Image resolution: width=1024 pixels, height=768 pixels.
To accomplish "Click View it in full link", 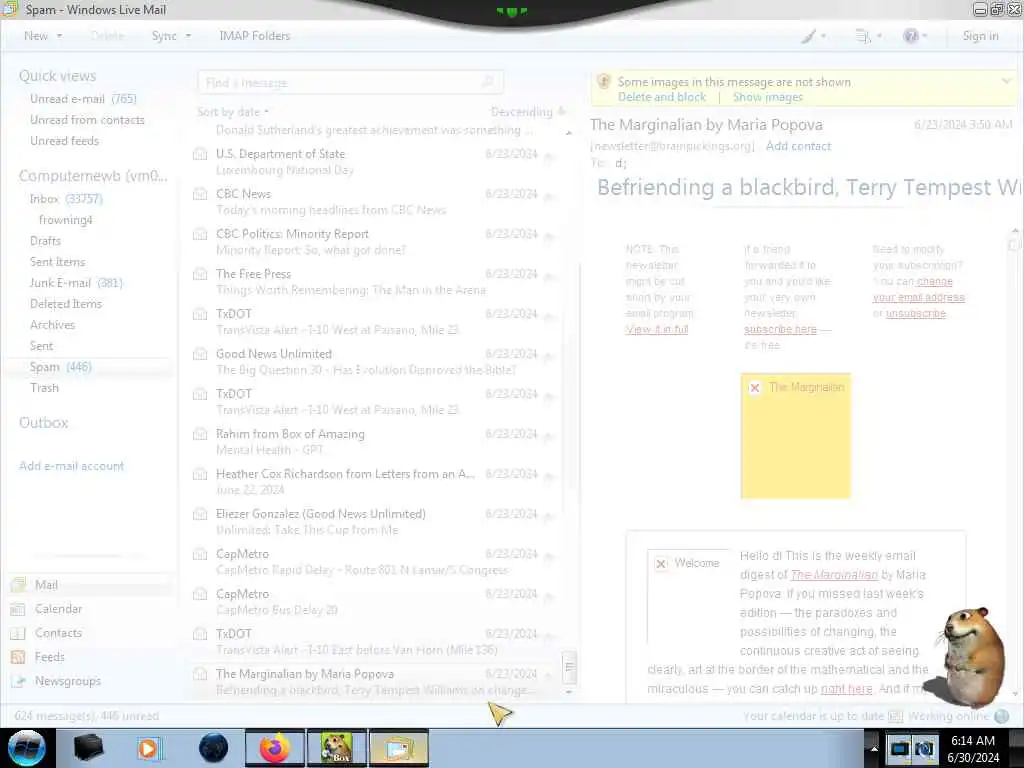I will tap(656, 329).
